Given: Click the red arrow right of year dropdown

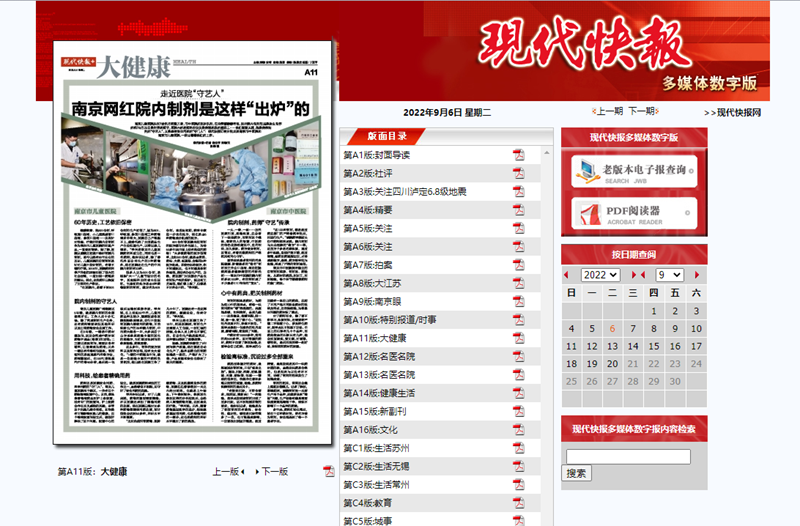Looking at the screenshot, I should (634, 275).
